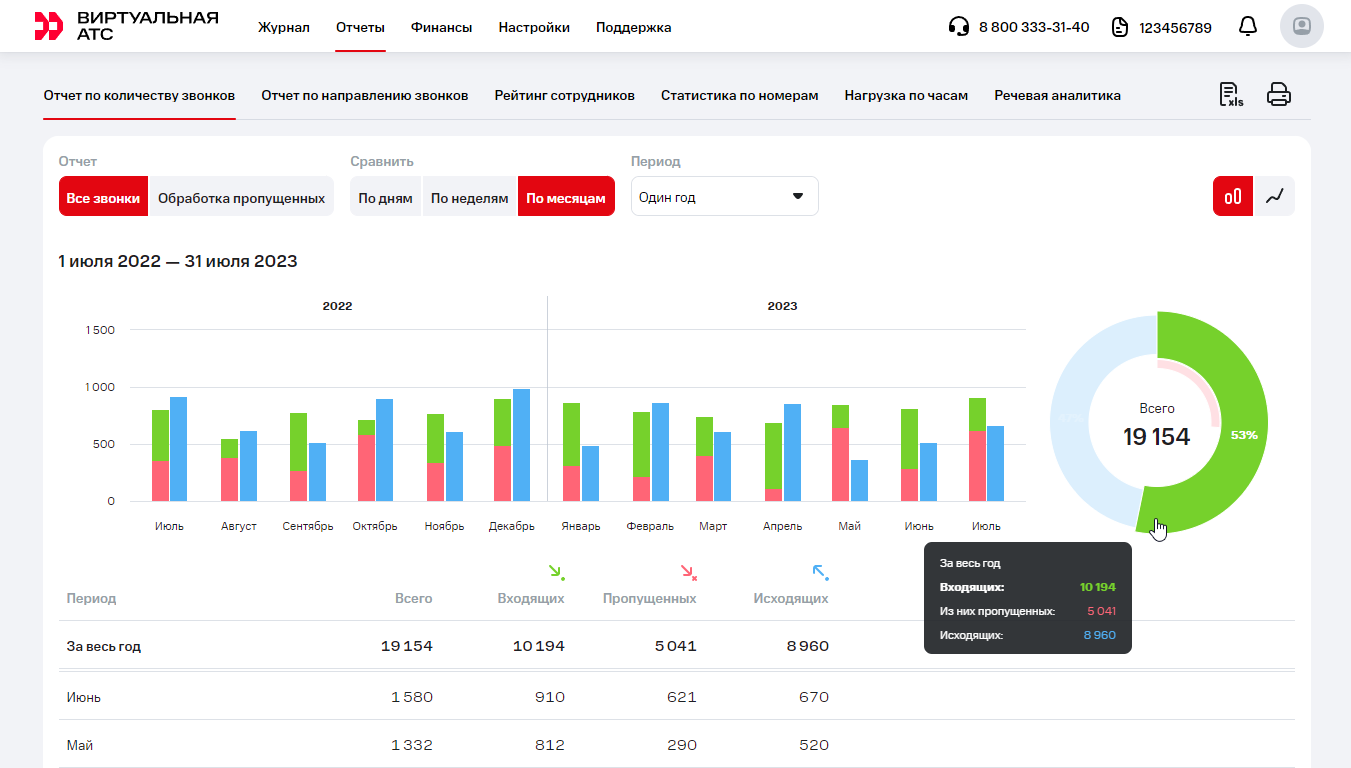
Task: Click the headset support phone icon
Action: 958,27
